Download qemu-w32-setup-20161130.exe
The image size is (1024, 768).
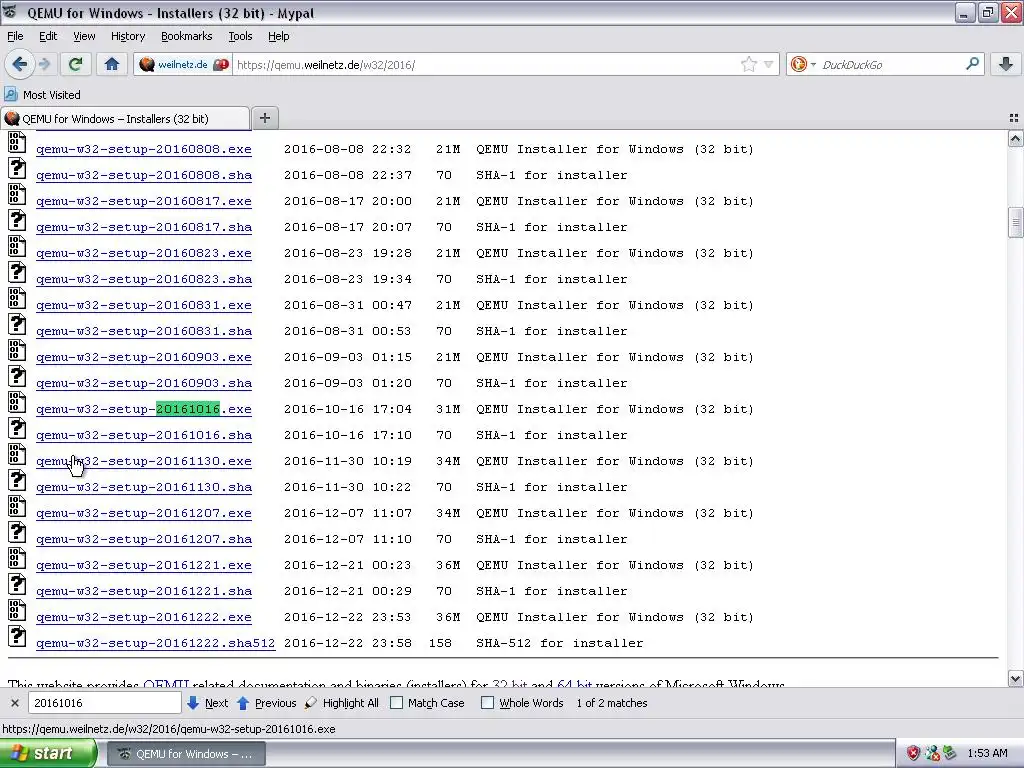(x=144, y=462)
